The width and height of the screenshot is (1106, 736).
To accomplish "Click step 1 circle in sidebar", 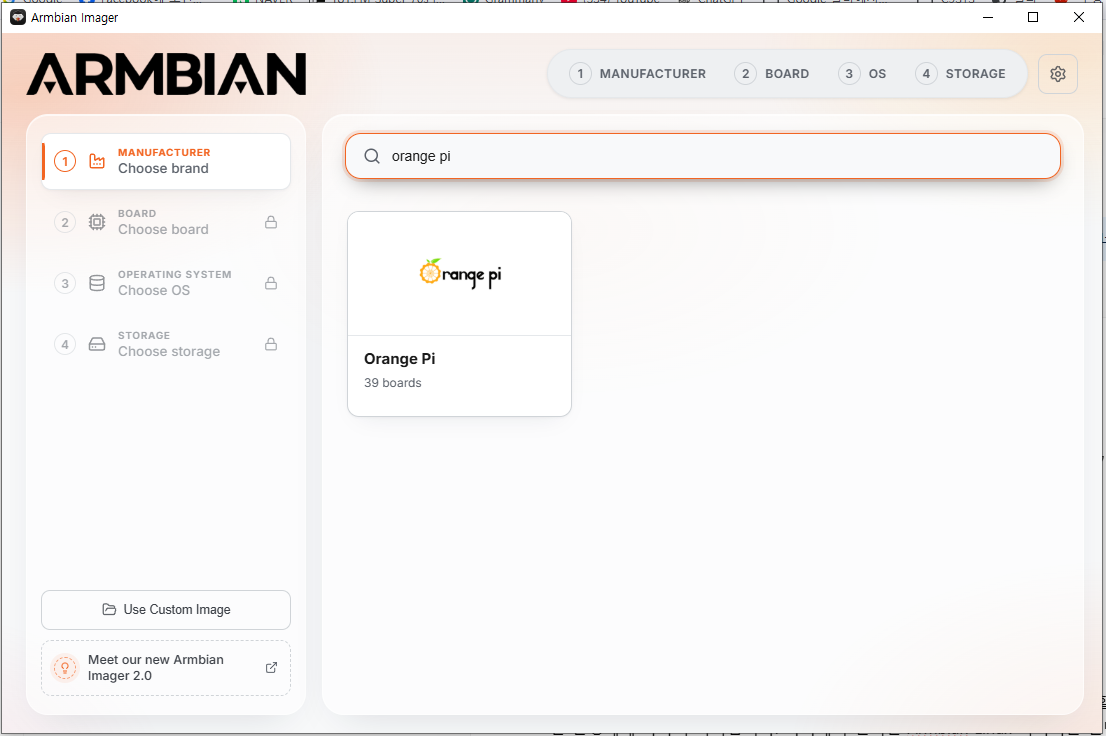I will (65, 161).
